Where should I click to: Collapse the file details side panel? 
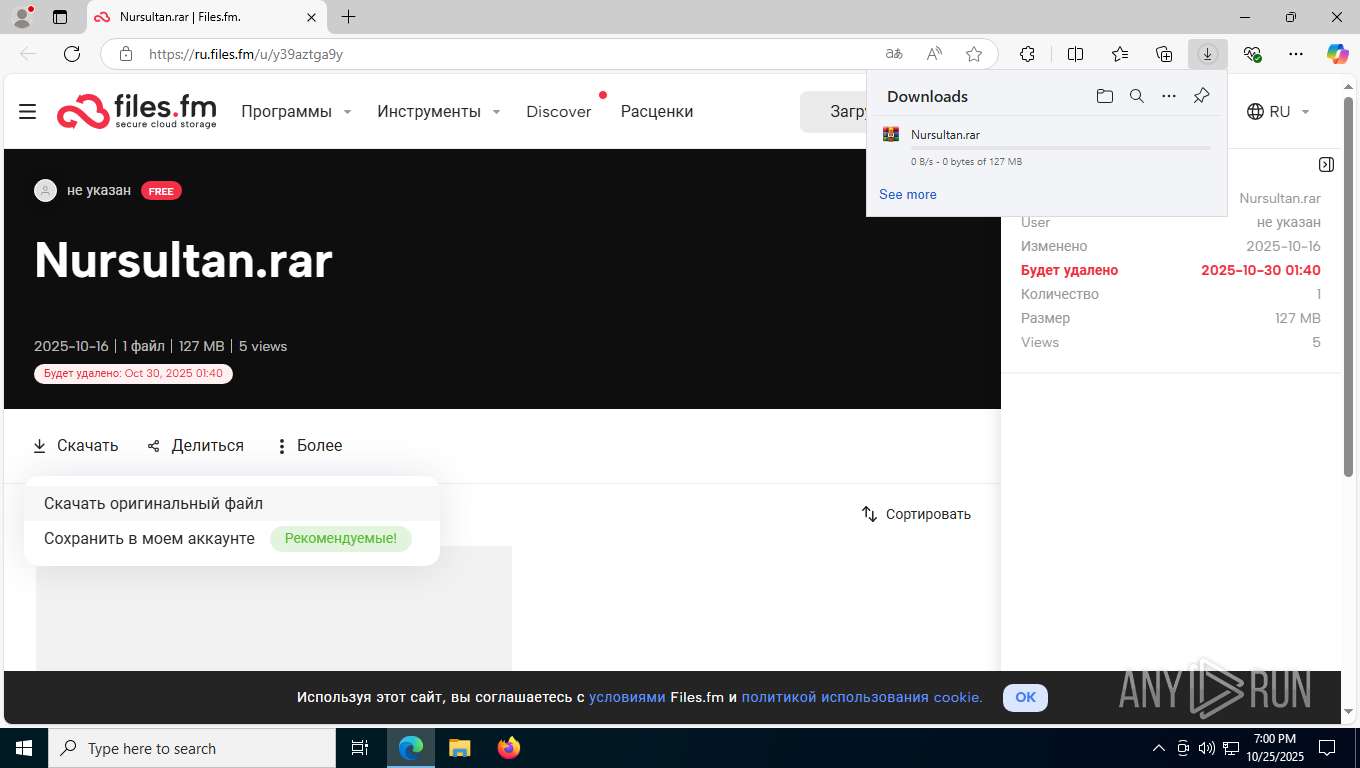(x=1326, y=164)
